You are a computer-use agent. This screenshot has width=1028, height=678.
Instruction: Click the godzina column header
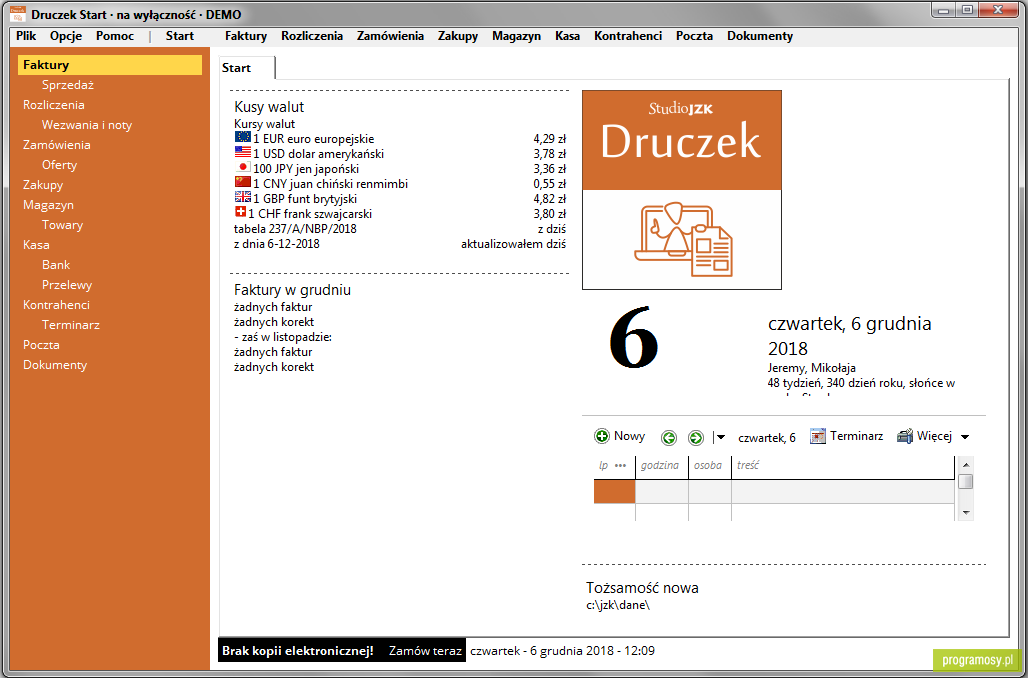pyautogui.click(x=661, y=466)
